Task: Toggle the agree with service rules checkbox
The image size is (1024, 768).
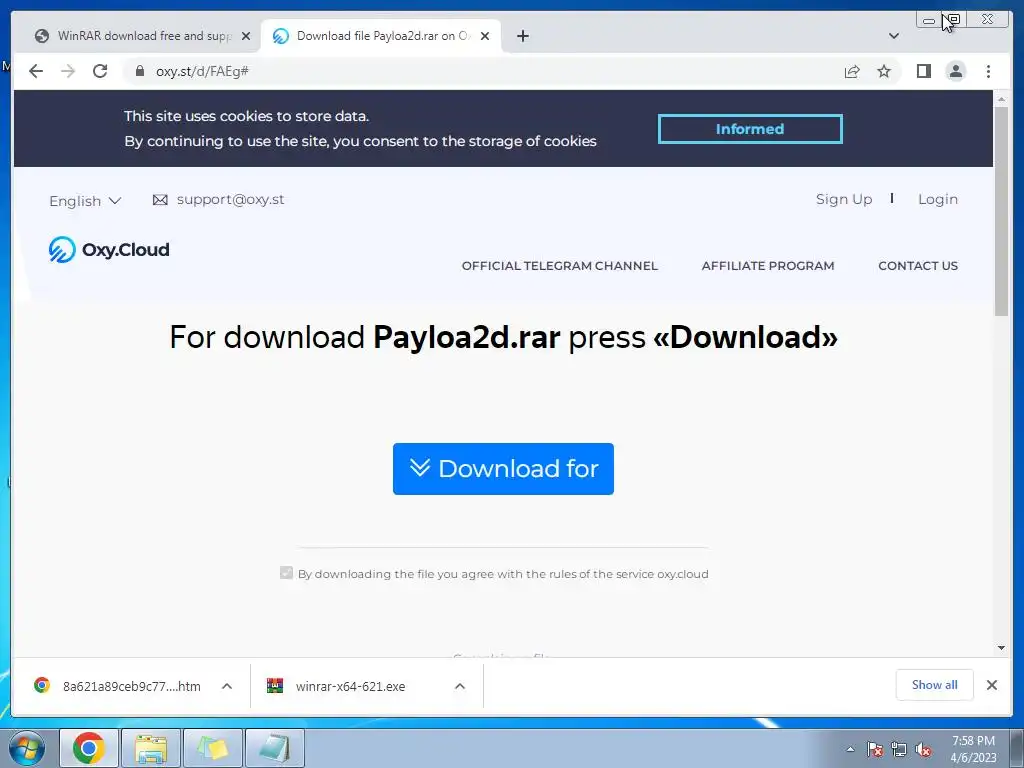Action: [286, 573]
